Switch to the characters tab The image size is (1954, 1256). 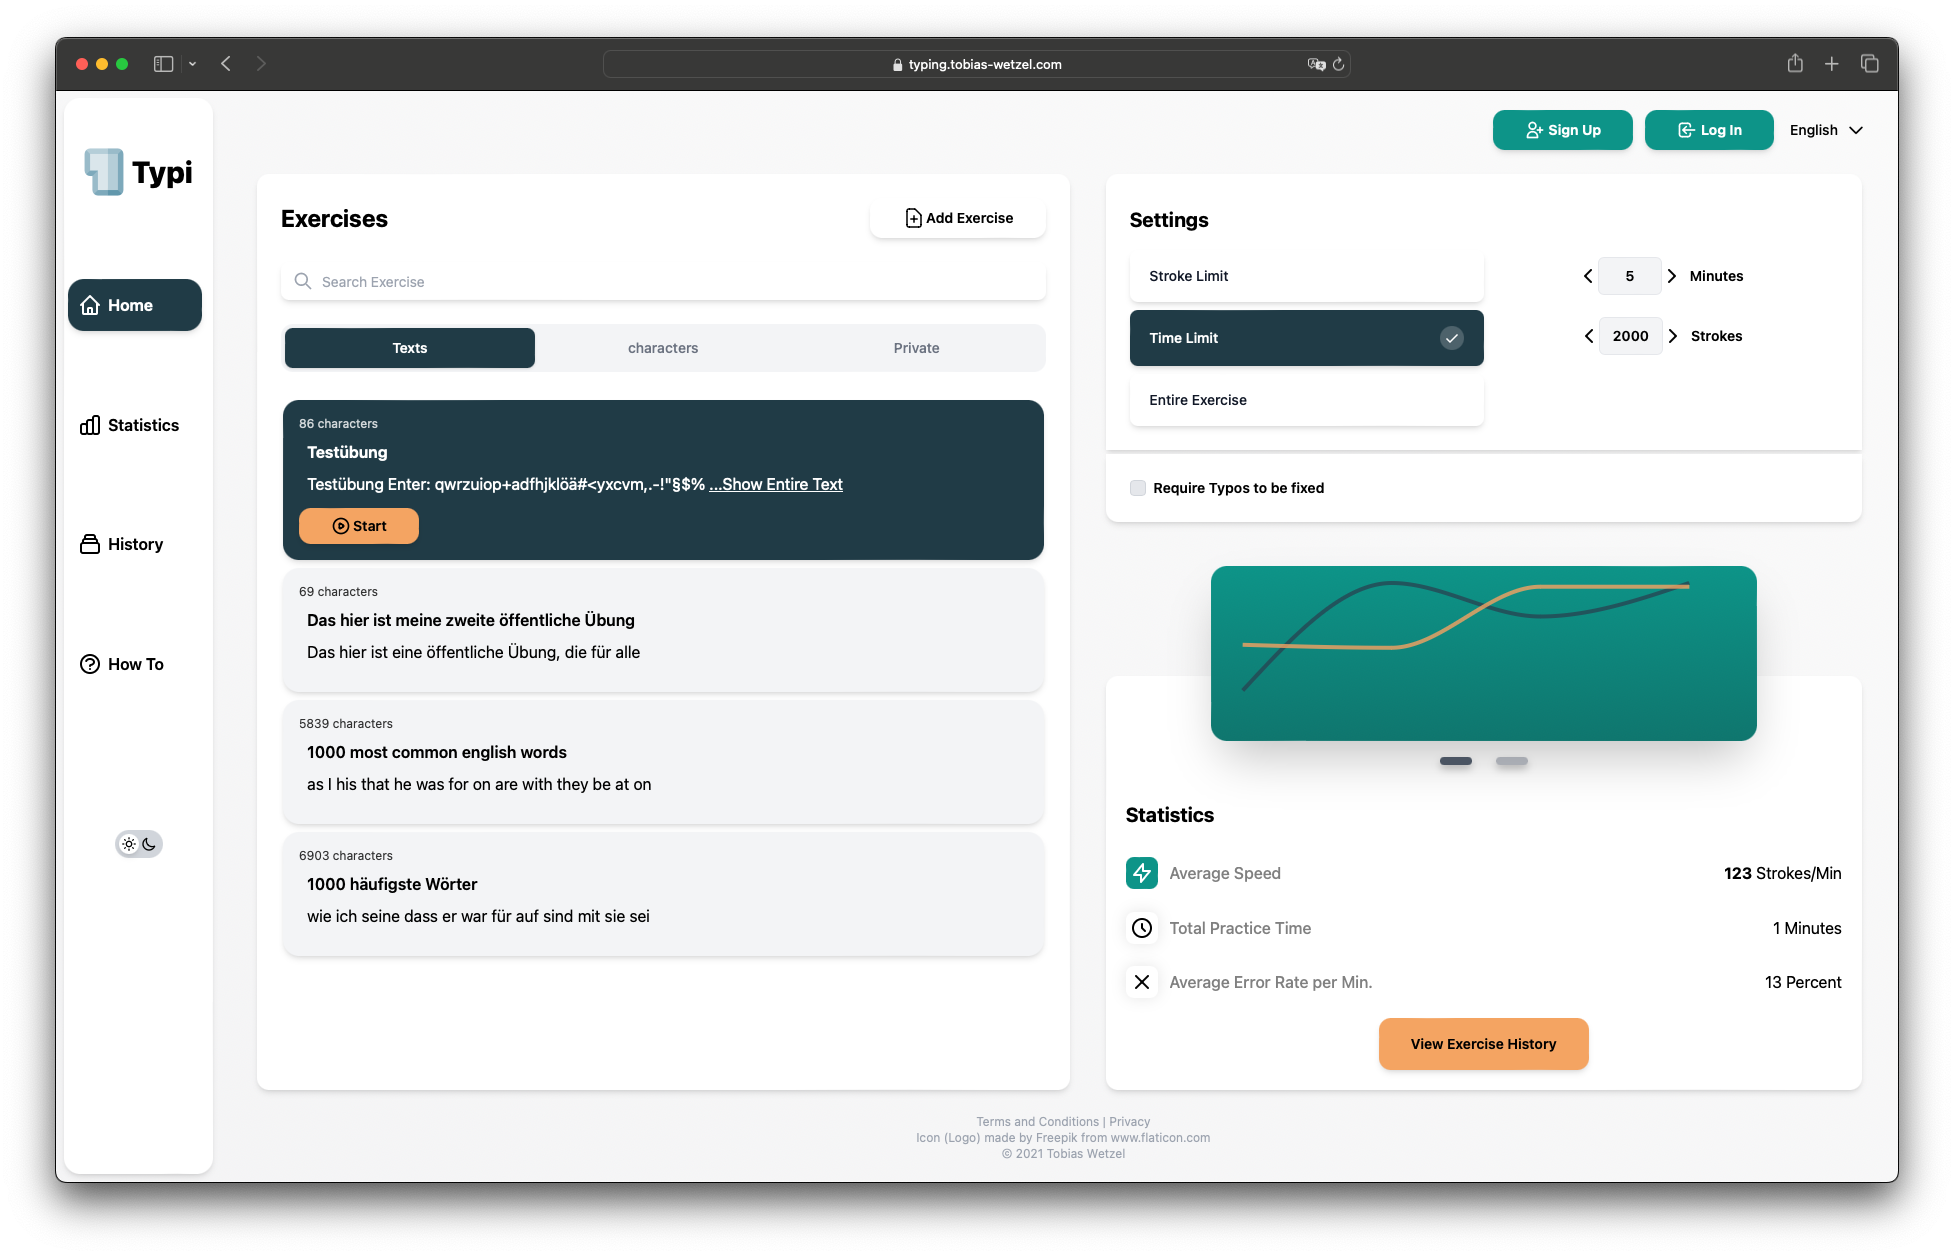click(663, 348)
